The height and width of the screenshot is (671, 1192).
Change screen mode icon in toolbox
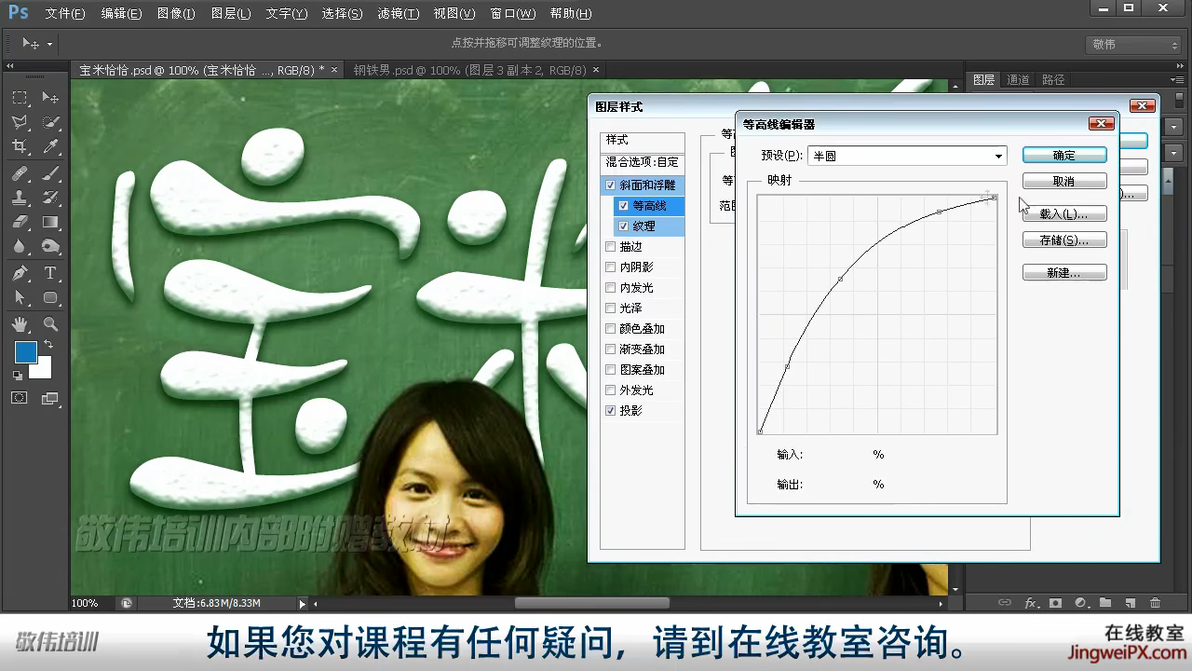[50, 398]
